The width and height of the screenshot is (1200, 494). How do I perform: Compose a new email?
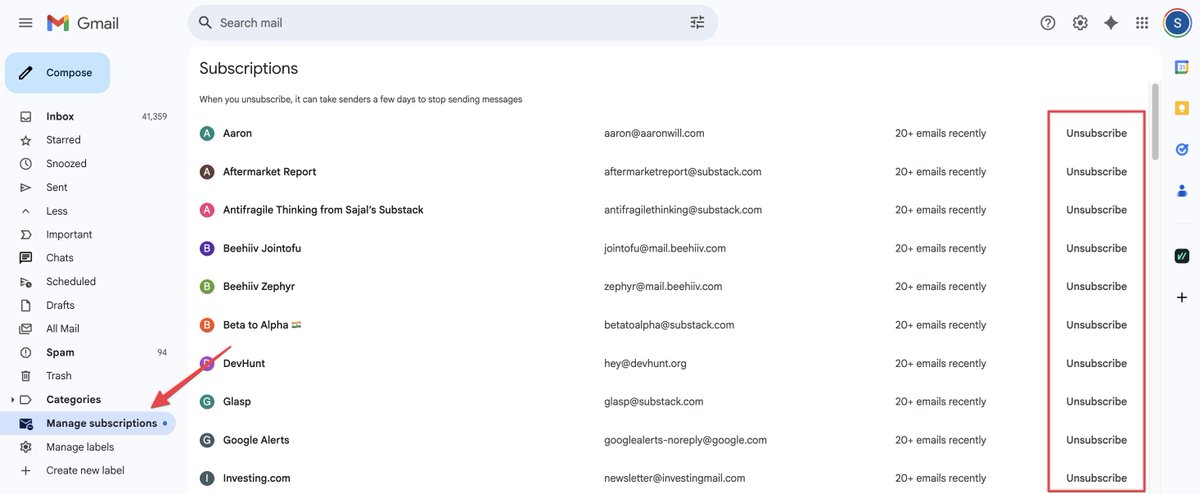pyautogui.click(x=58, y=73)
